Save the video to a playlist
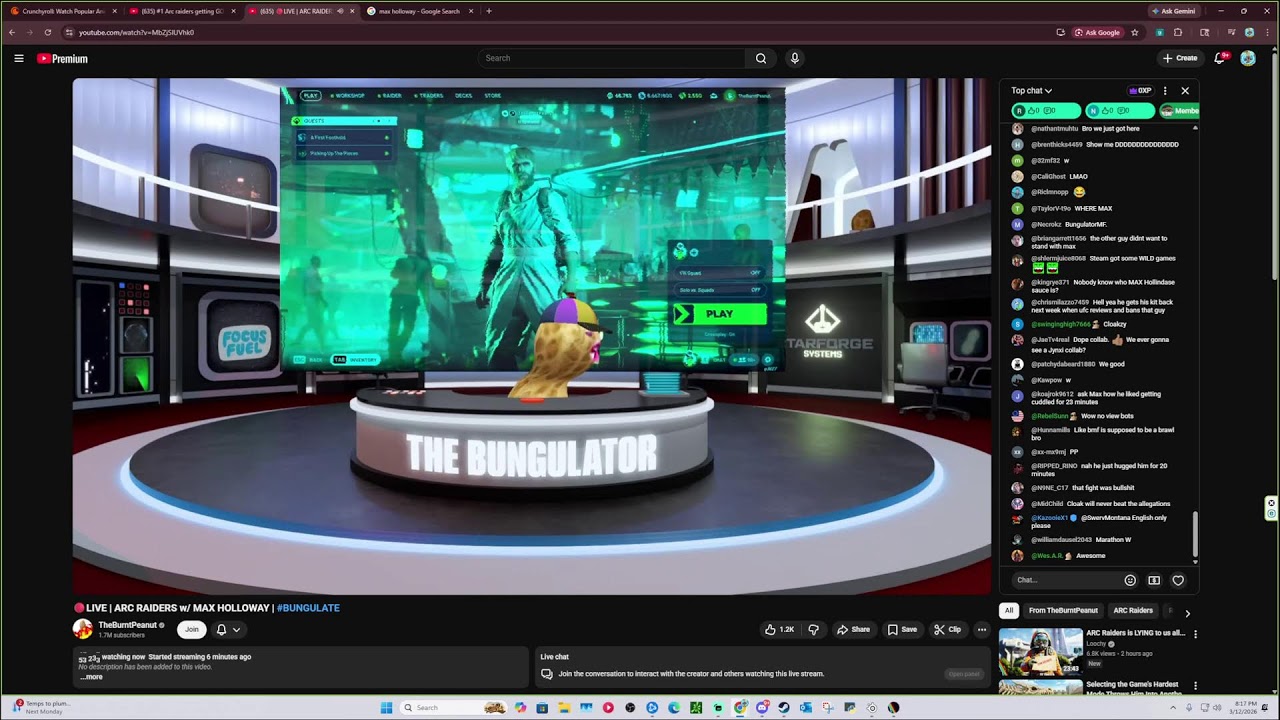1280x720 pixels. coord(902,629)
